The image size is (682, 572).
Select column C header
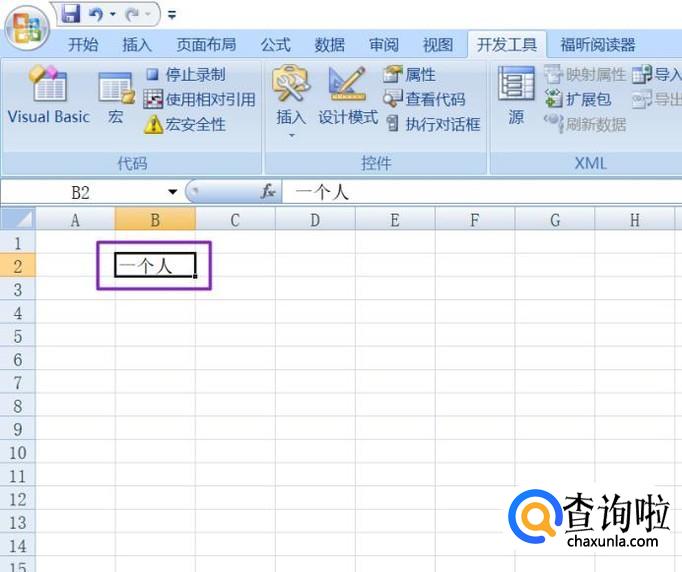(x=235, y=220)
